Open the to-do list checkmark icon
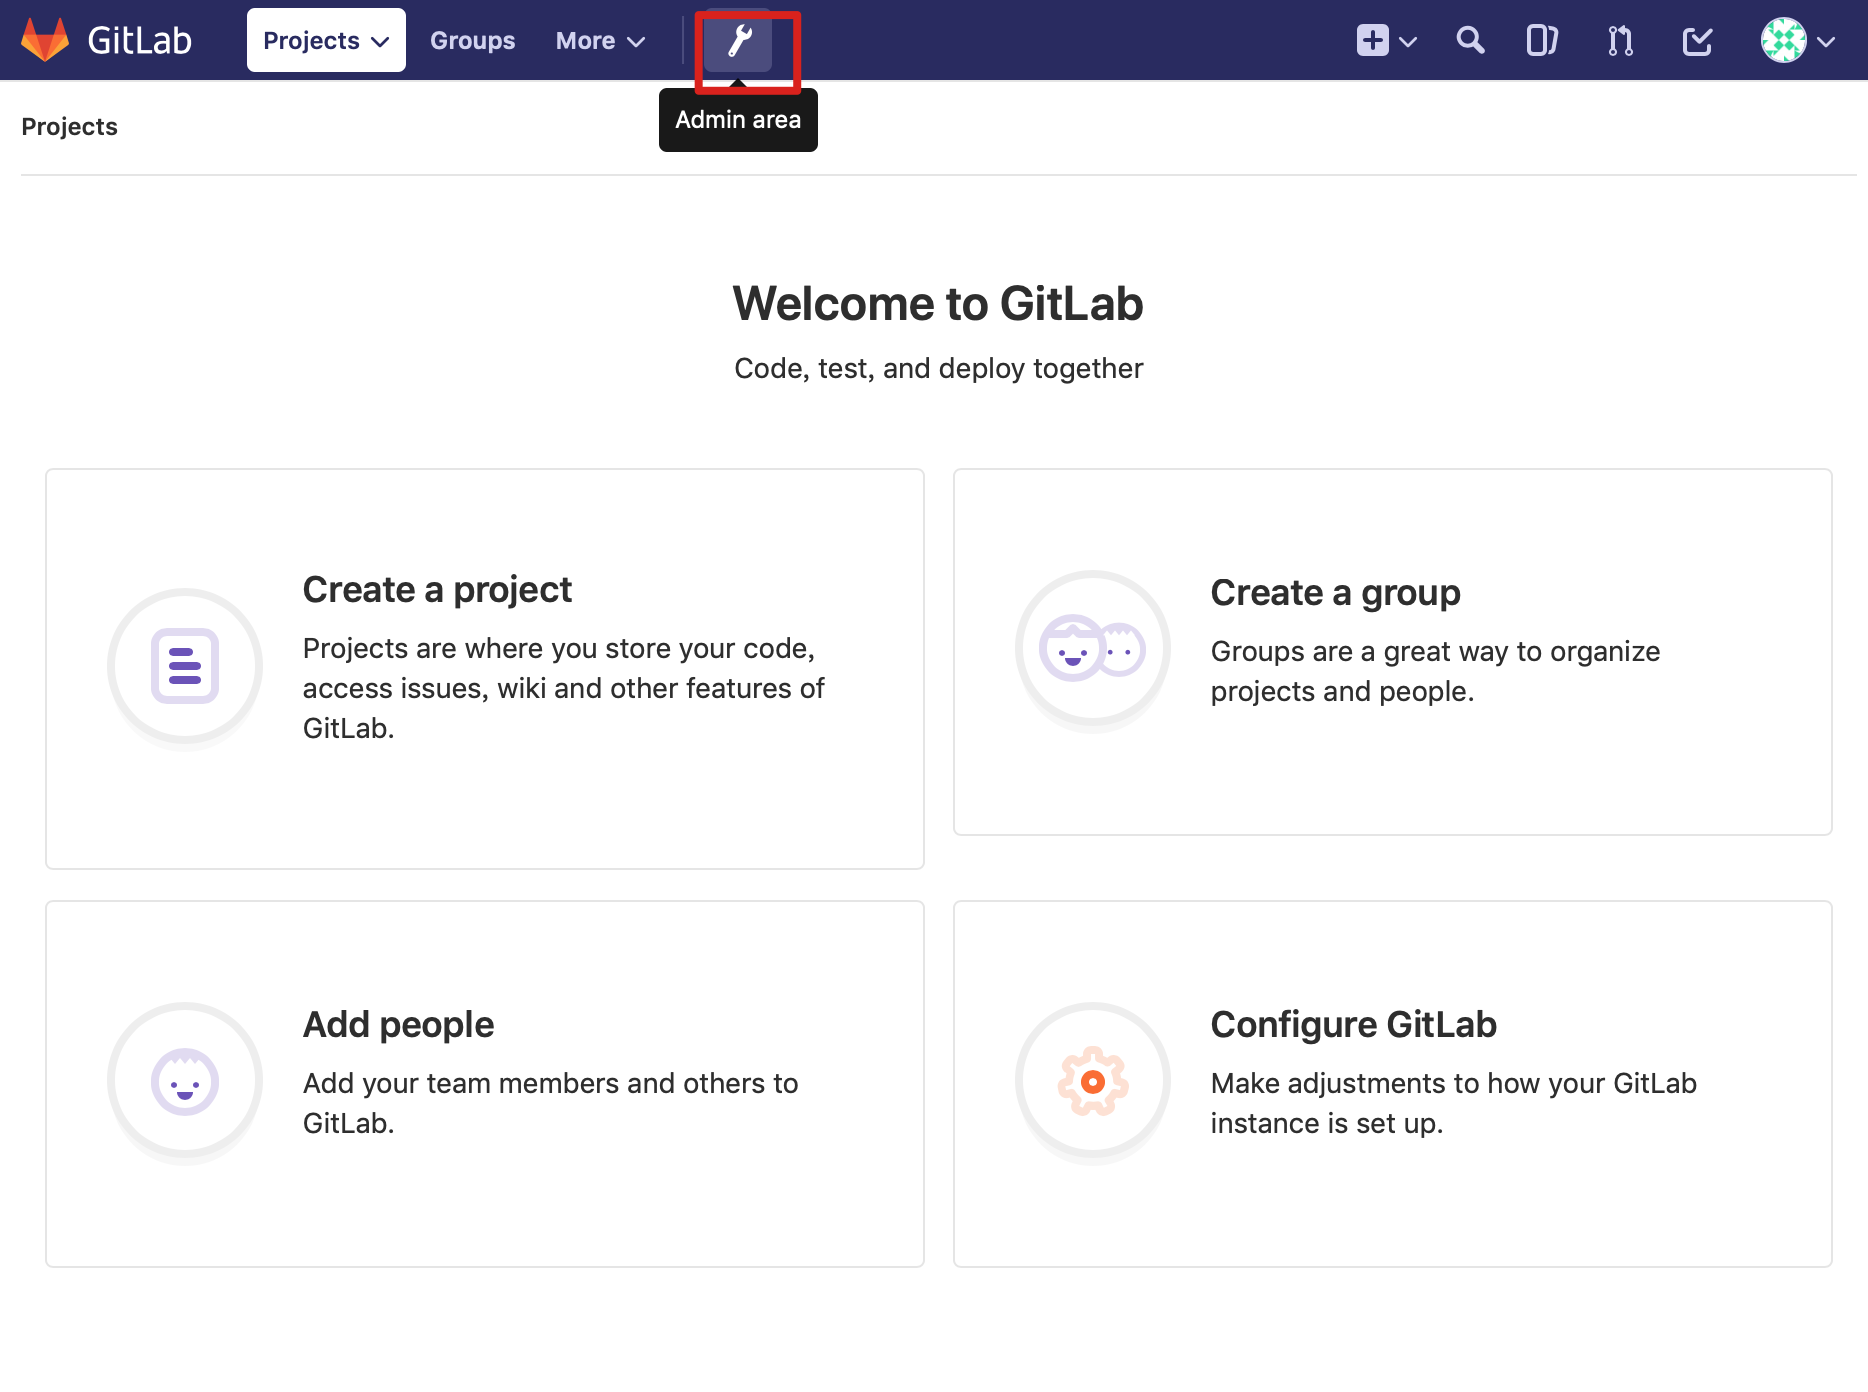This screenshot has width=1868, height=1392. click(x=1698, y=41)
